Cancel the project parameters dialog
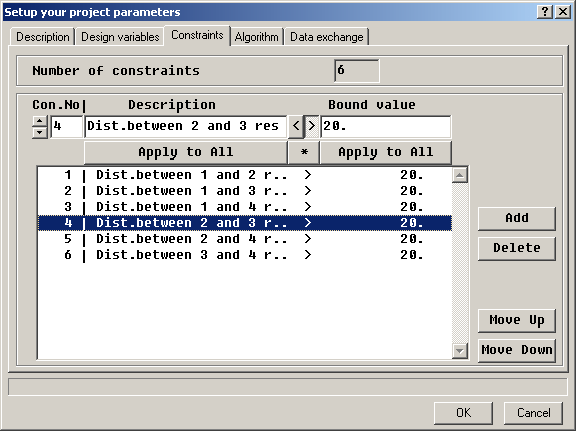The width and height of the screenshot is (576, 431). [x=533, y=413]
